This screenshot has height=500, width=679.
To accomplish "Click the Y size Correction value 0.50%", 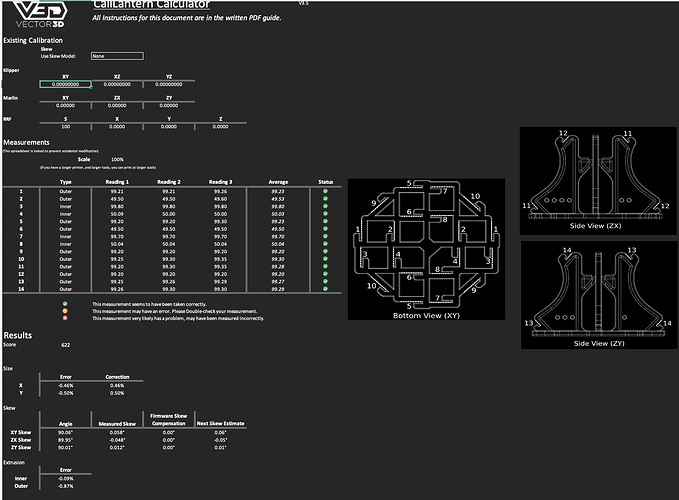I will click(x=117, y=393).
